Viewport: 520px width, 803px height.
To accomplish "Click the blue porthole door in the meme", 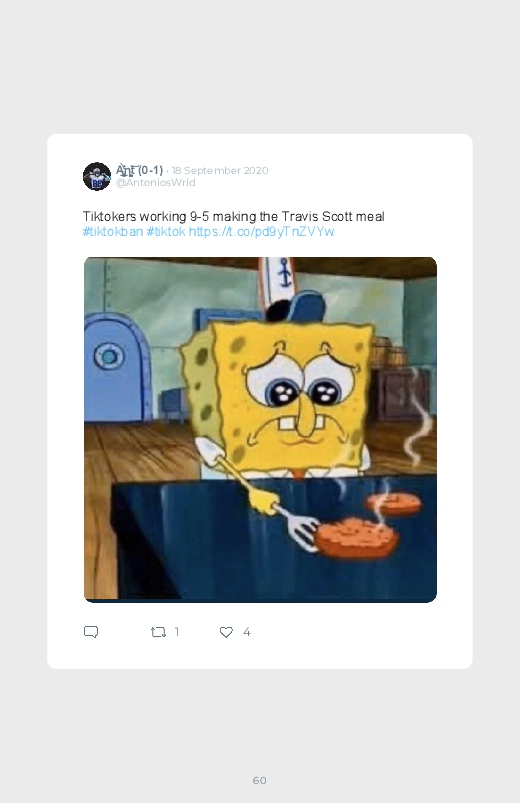I will [x=115, y=367].
